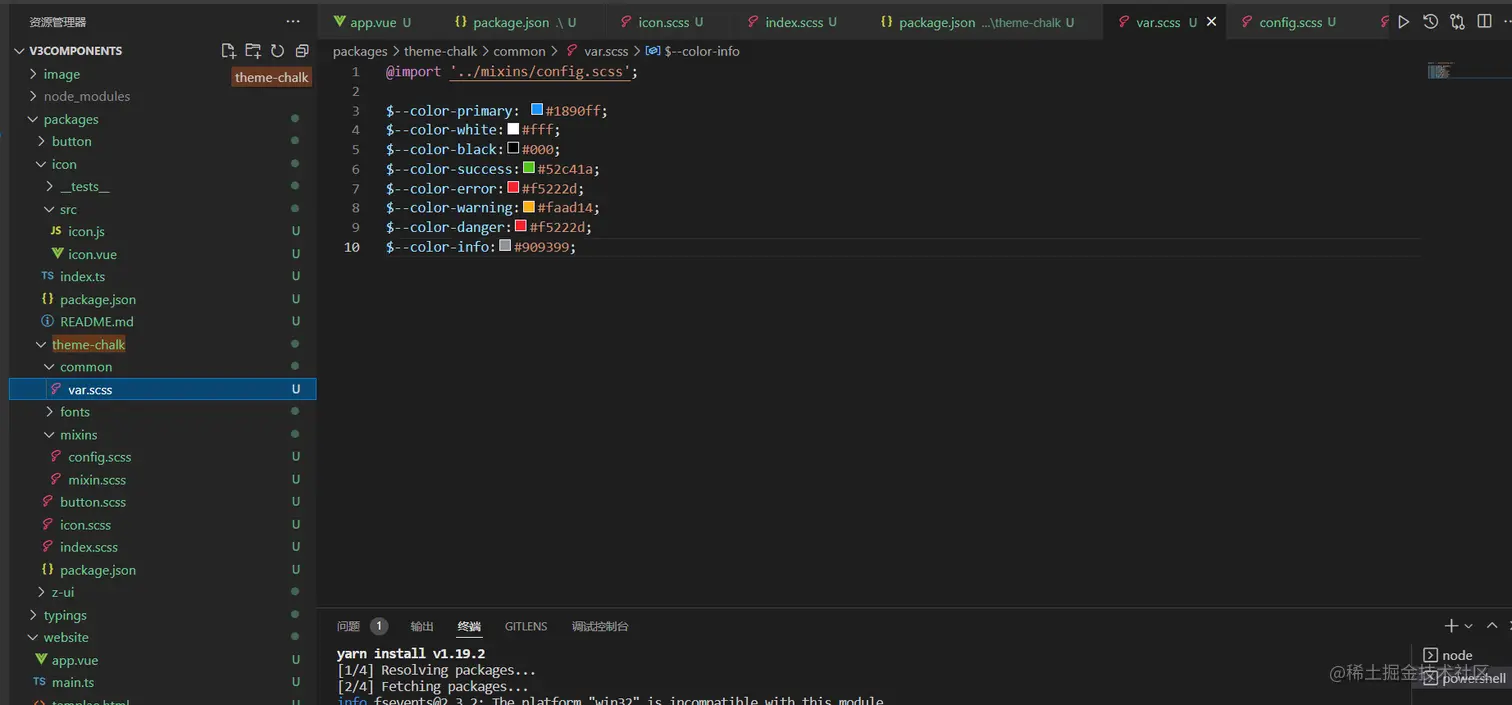Screen dimensions: 1512x705
Task: Open the GITLENS panel tab
Action: pos(526,626)
